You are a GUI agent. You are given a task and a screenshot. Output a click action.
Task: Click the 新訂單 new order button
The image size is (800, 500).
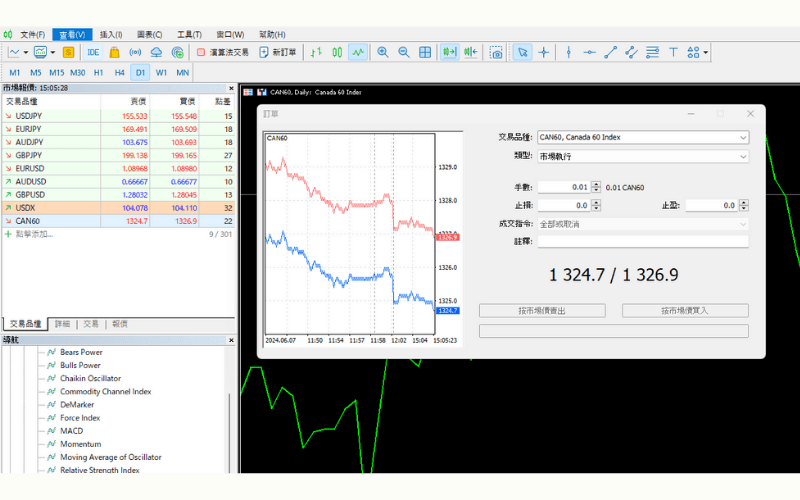click(278, 52)
